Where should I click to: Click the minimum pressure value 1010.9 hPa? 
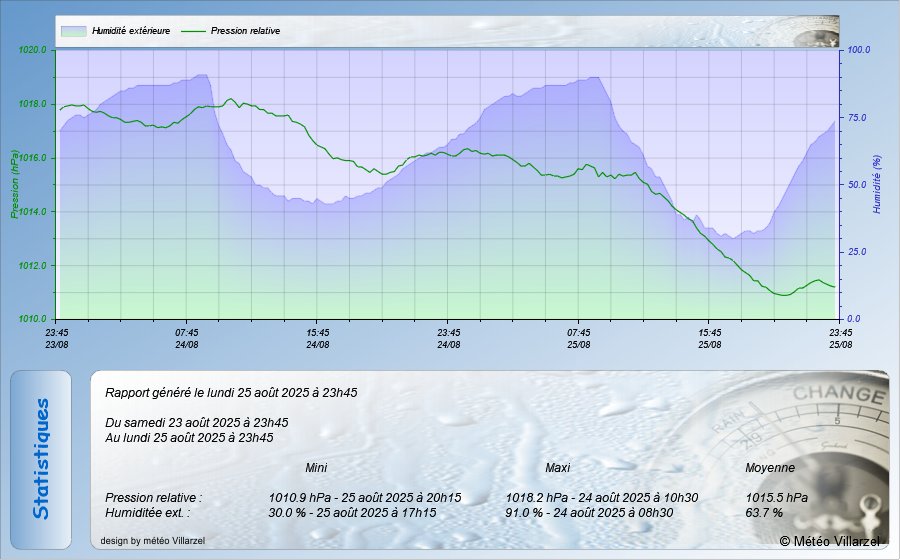tap(294, 497)
